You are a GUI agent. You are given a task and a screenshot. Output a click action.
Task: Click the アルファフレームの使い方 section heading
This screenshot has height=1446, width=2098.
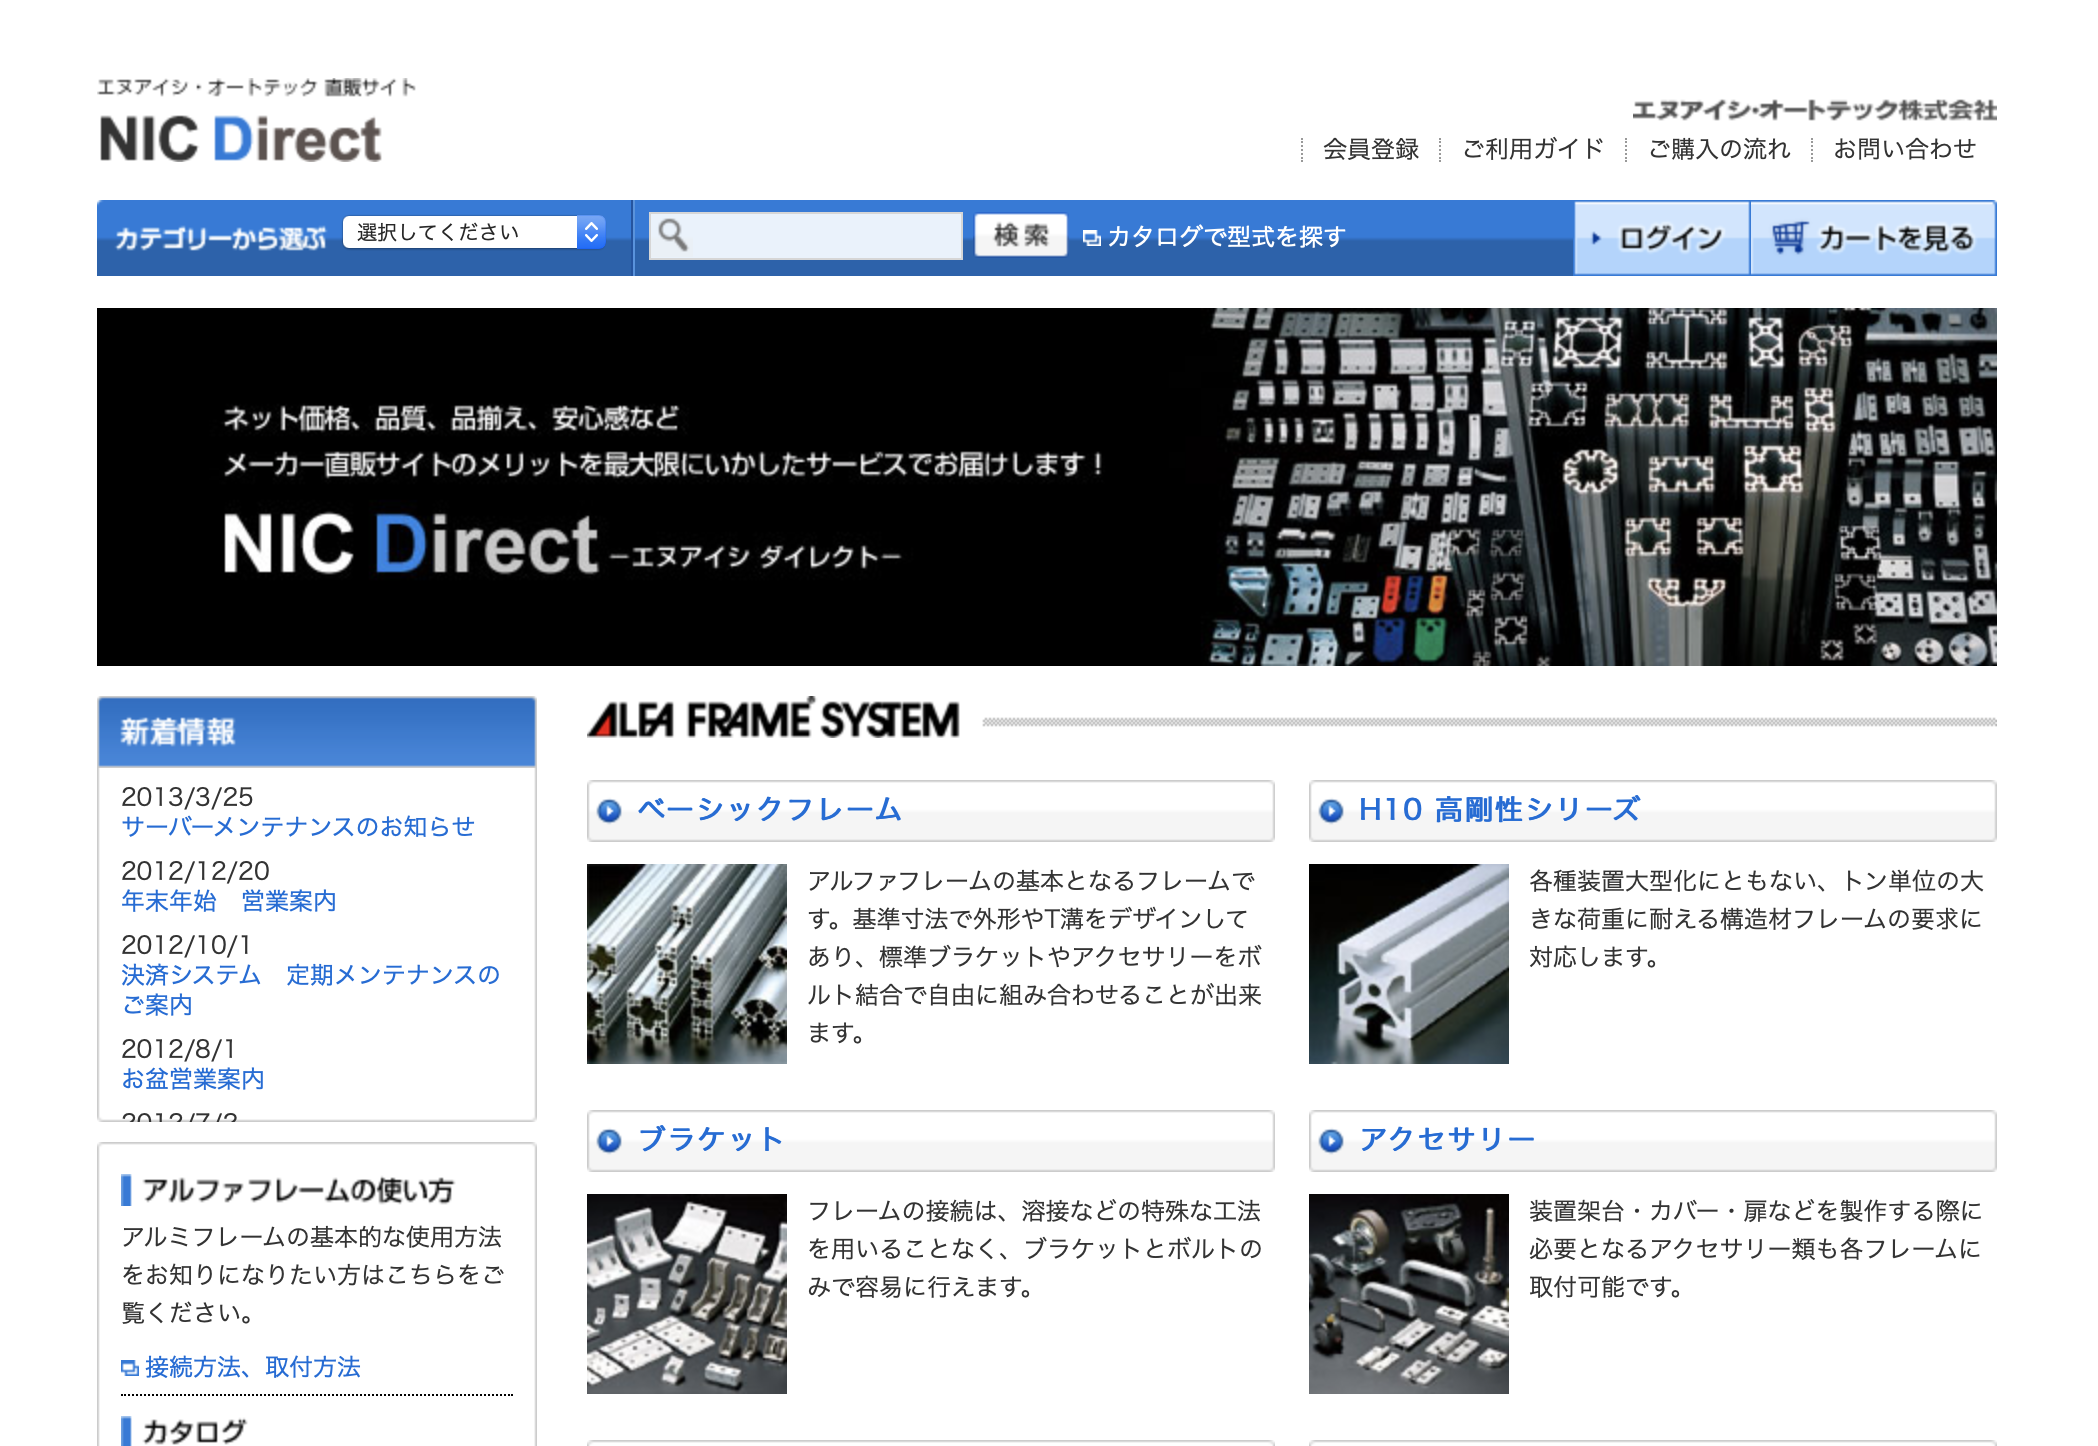[x=298, y=1190]
